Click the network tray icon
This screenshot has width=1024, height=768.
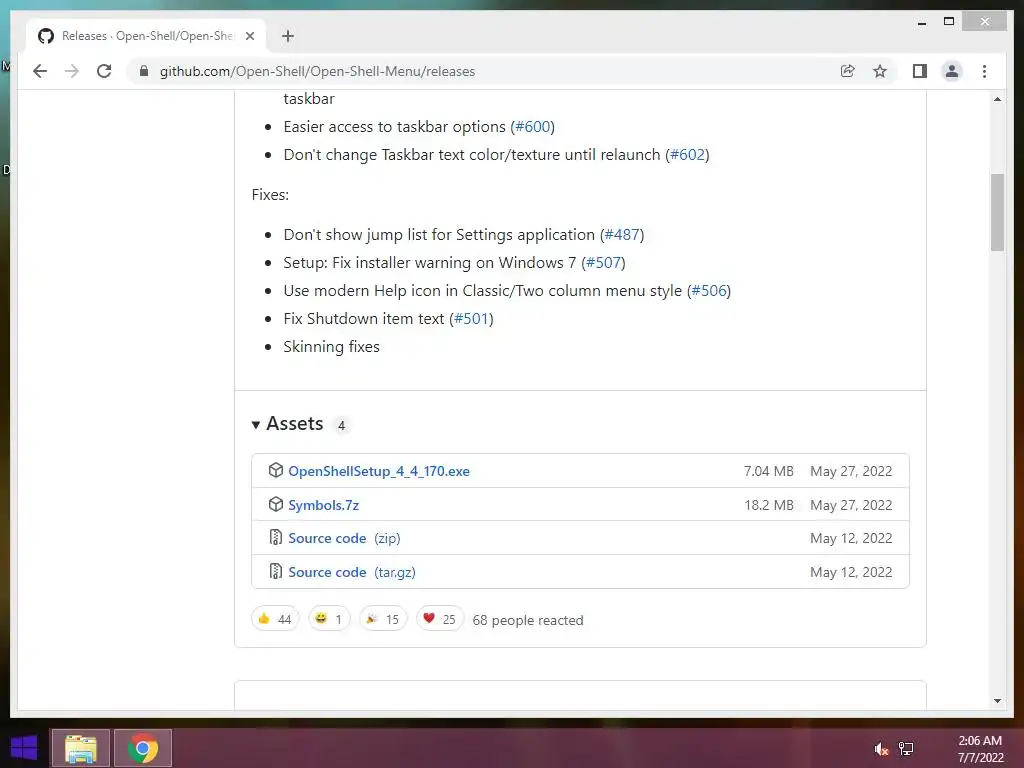tap(906, 749)
